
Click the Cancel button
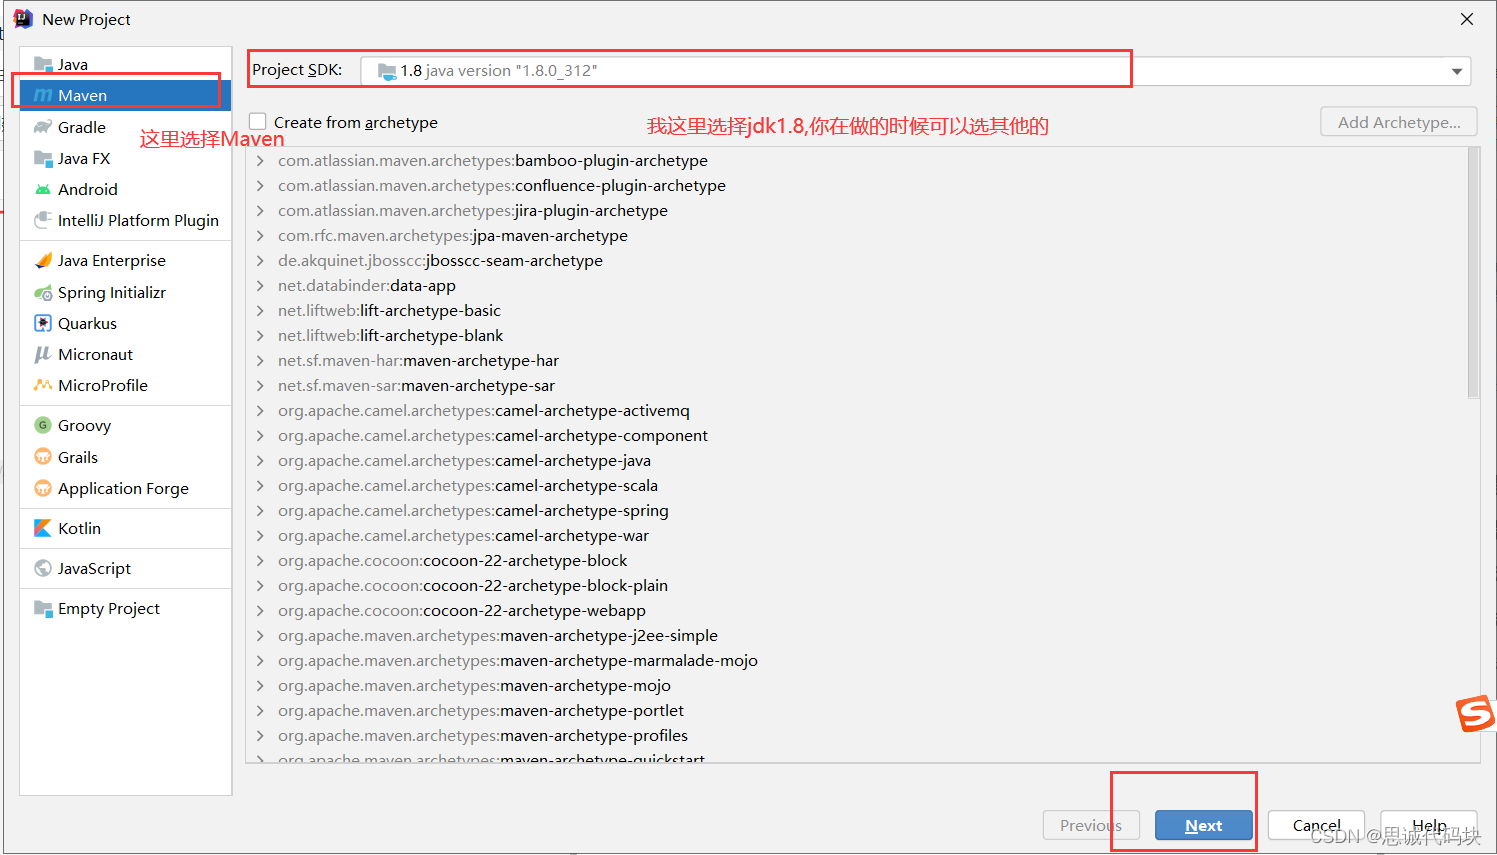coord(1316,825)
